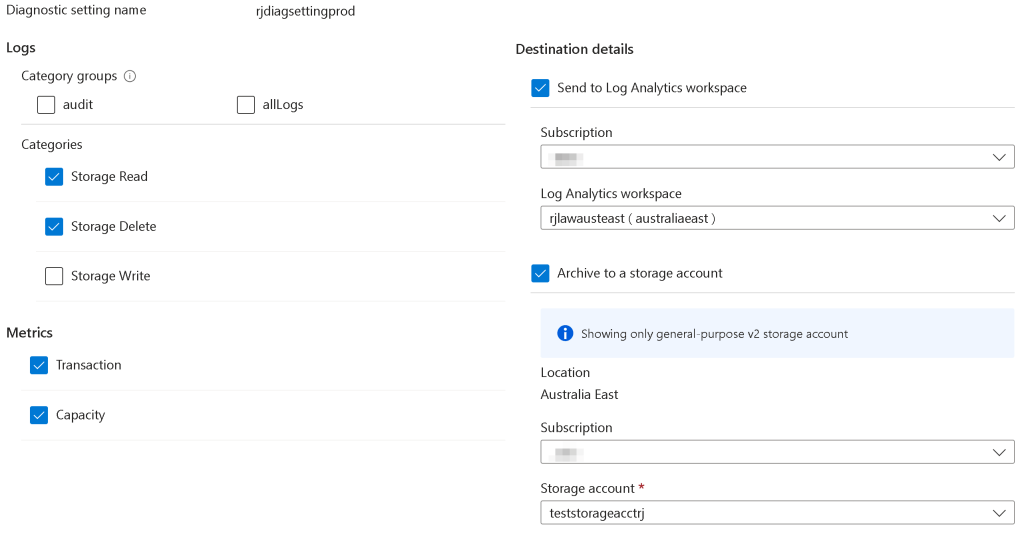Screen dimensions: 1024x536
Task: Uncheck Send to Log Analytics workspace
Action: [x=541, y=88]
